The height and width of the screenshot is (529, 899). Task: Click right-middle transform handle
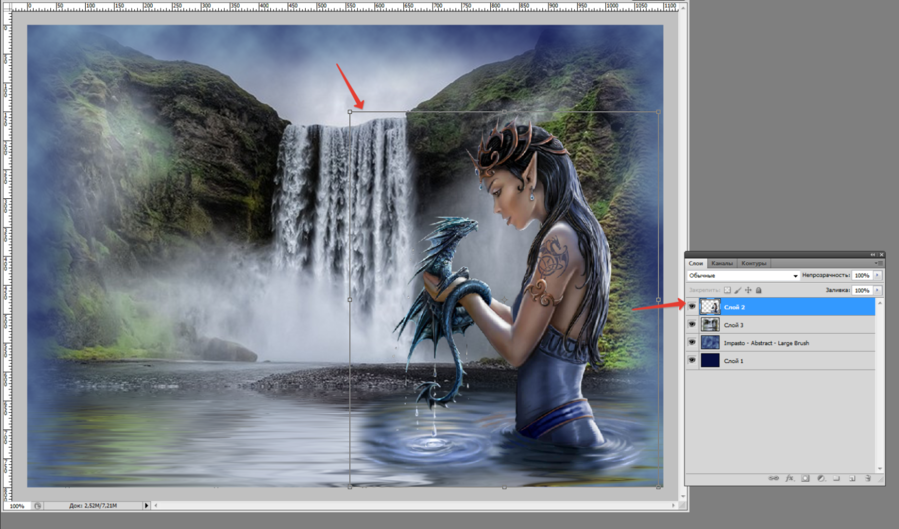click(x=658, y=299)
